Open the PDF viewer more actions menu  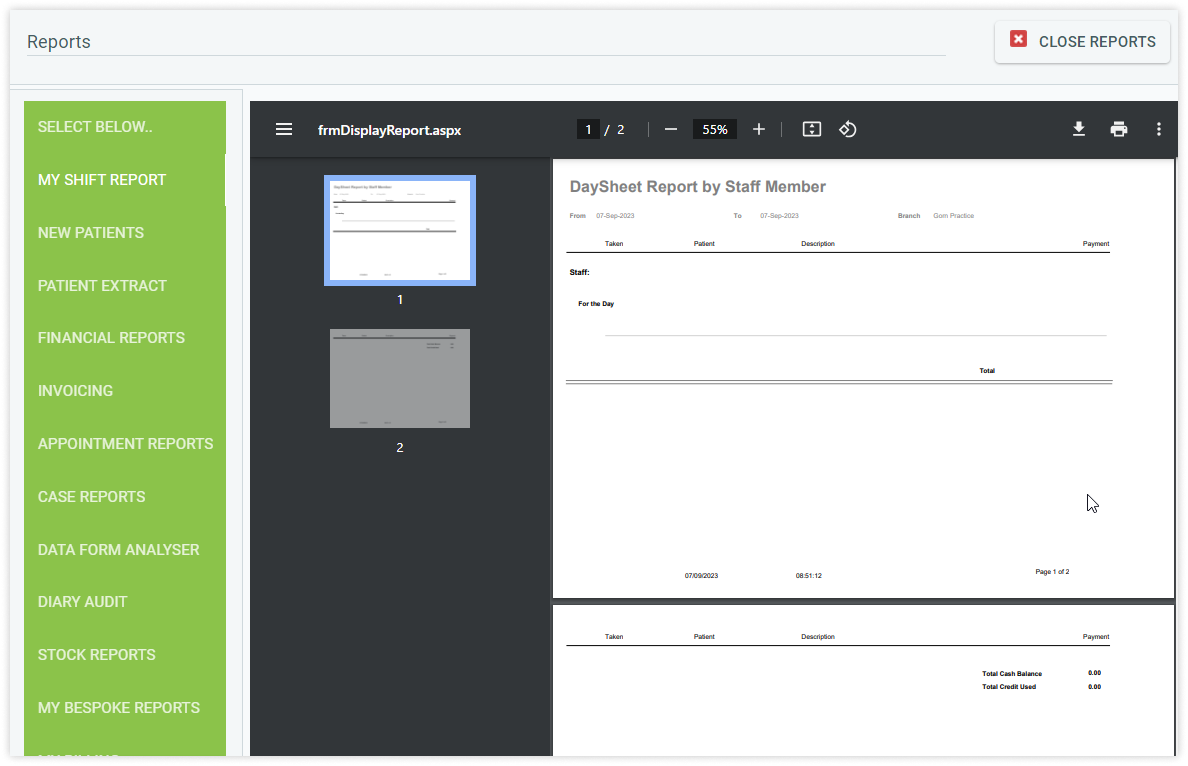tap(1158, 130)
